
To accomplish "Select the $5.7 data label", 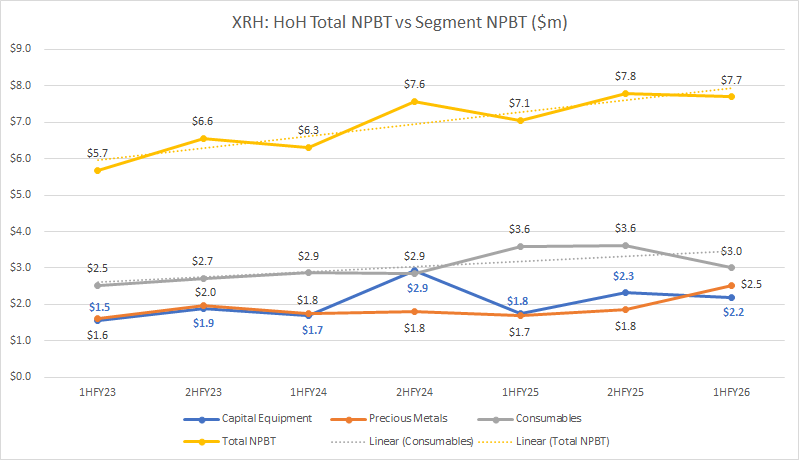I will click(98, 154).
